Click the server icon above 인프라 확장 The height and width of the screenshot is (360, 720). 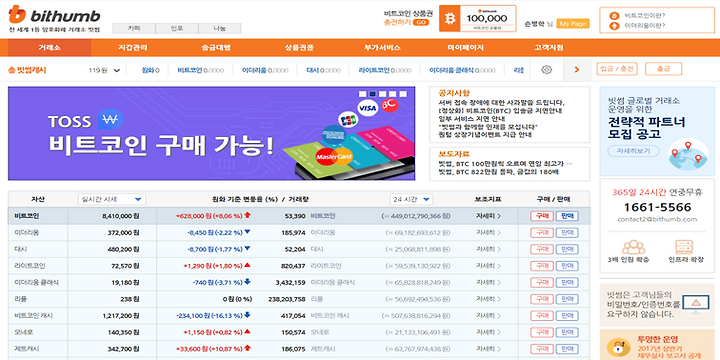684,247
